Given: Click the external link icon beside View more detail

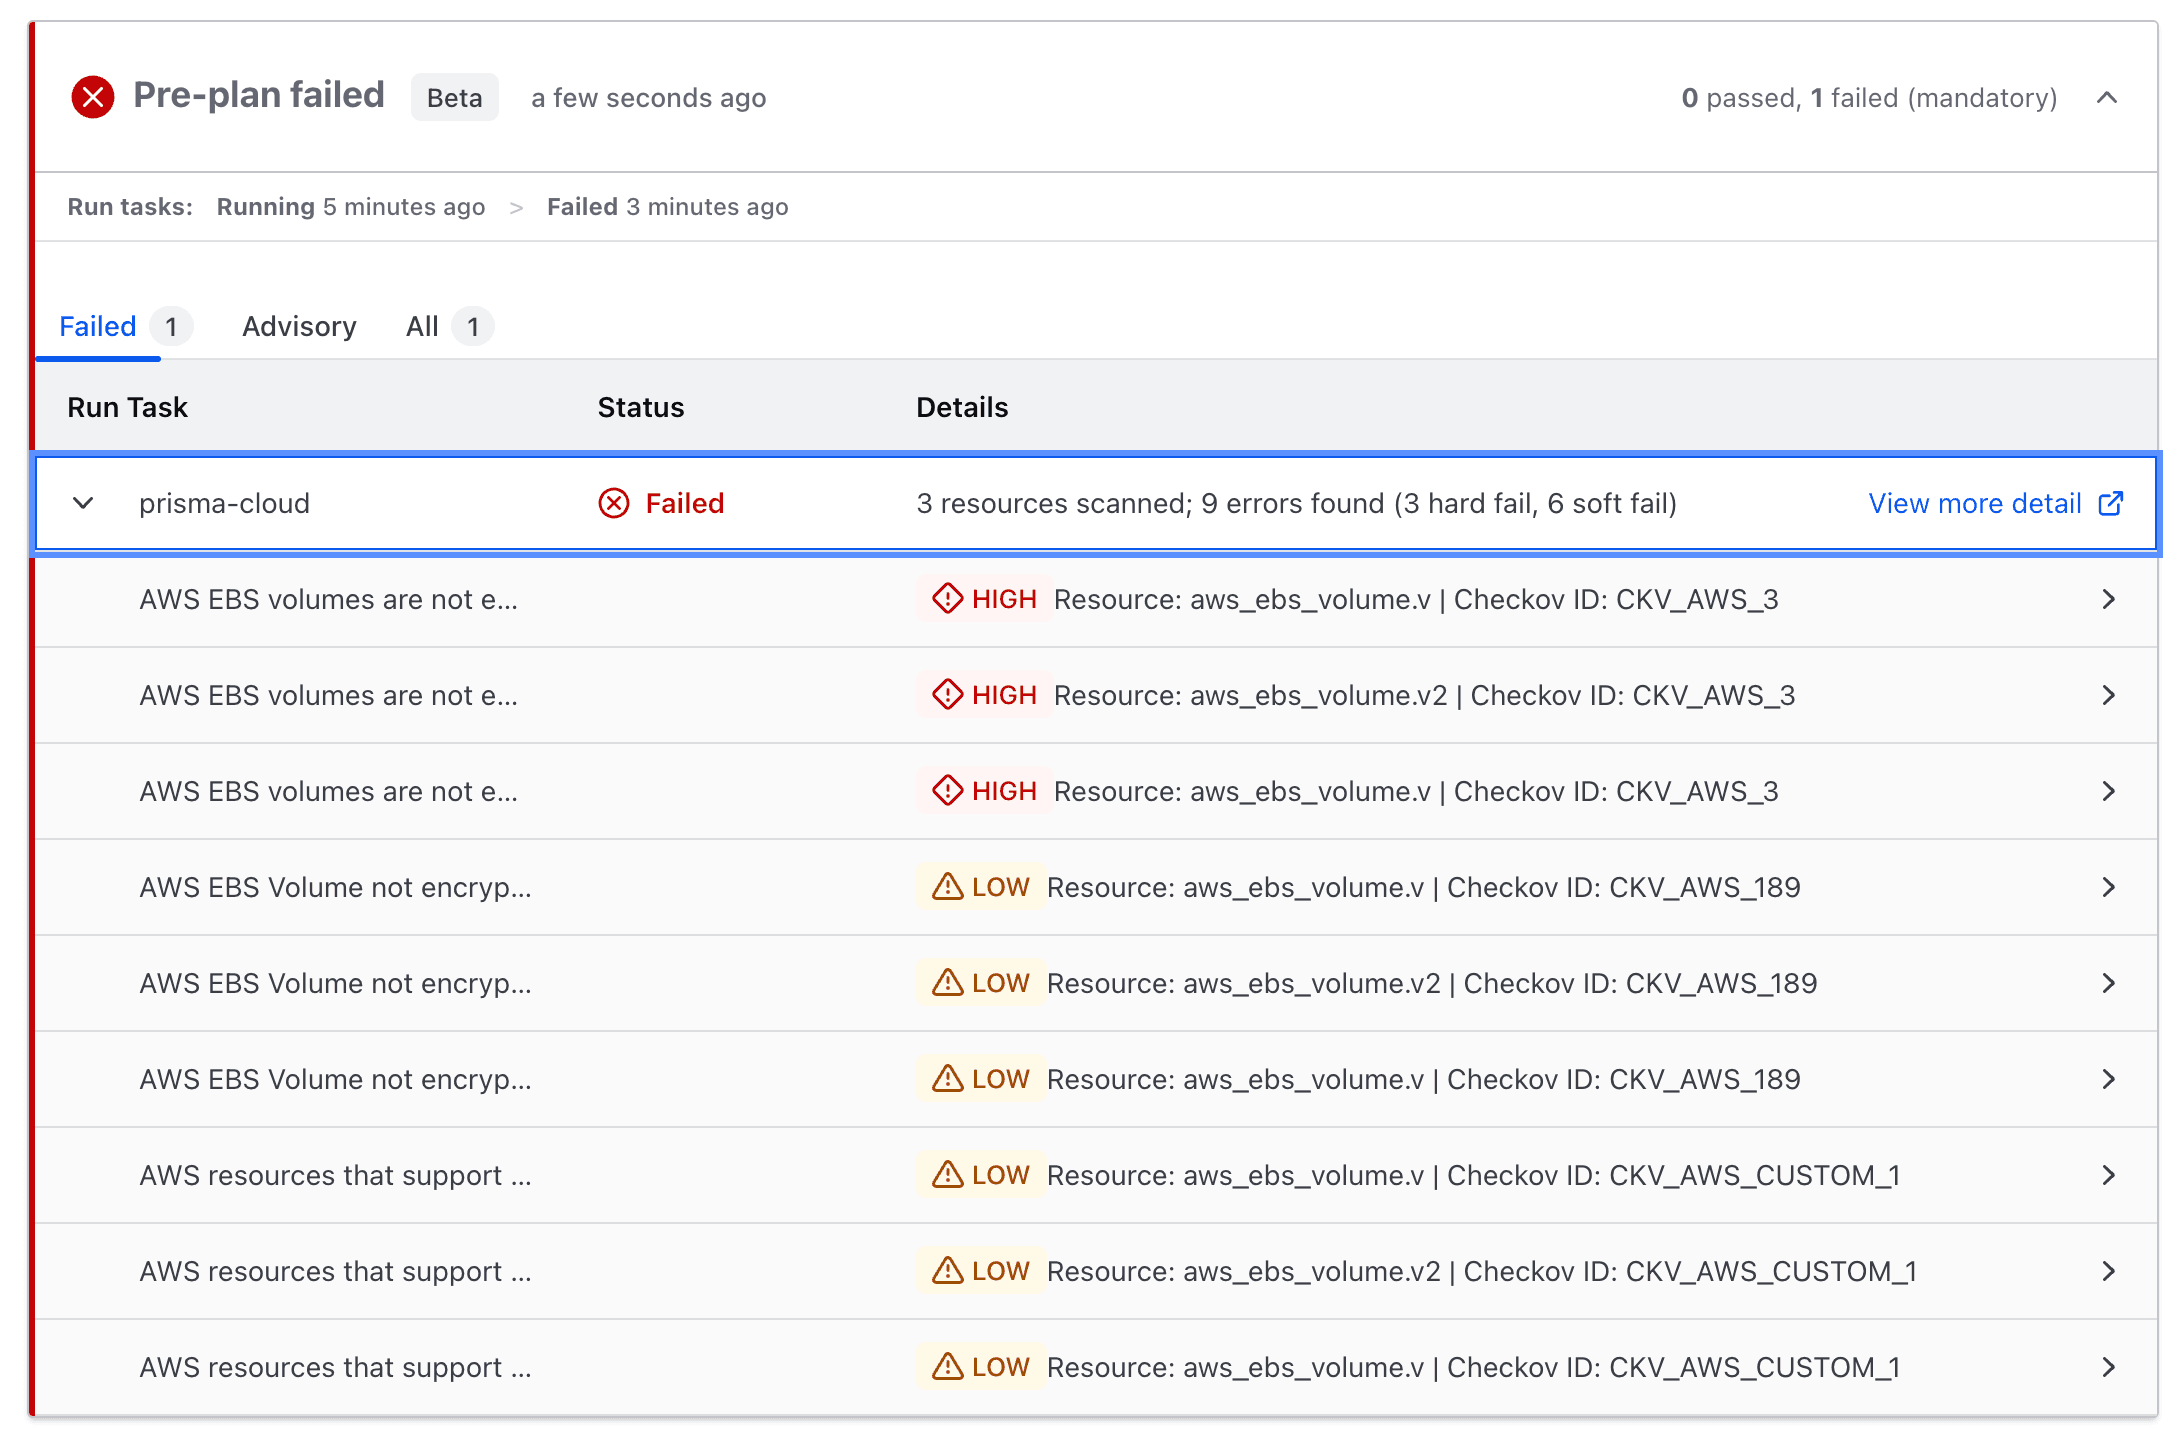Looking at the screenshot, I should [x=2110, y=503].
